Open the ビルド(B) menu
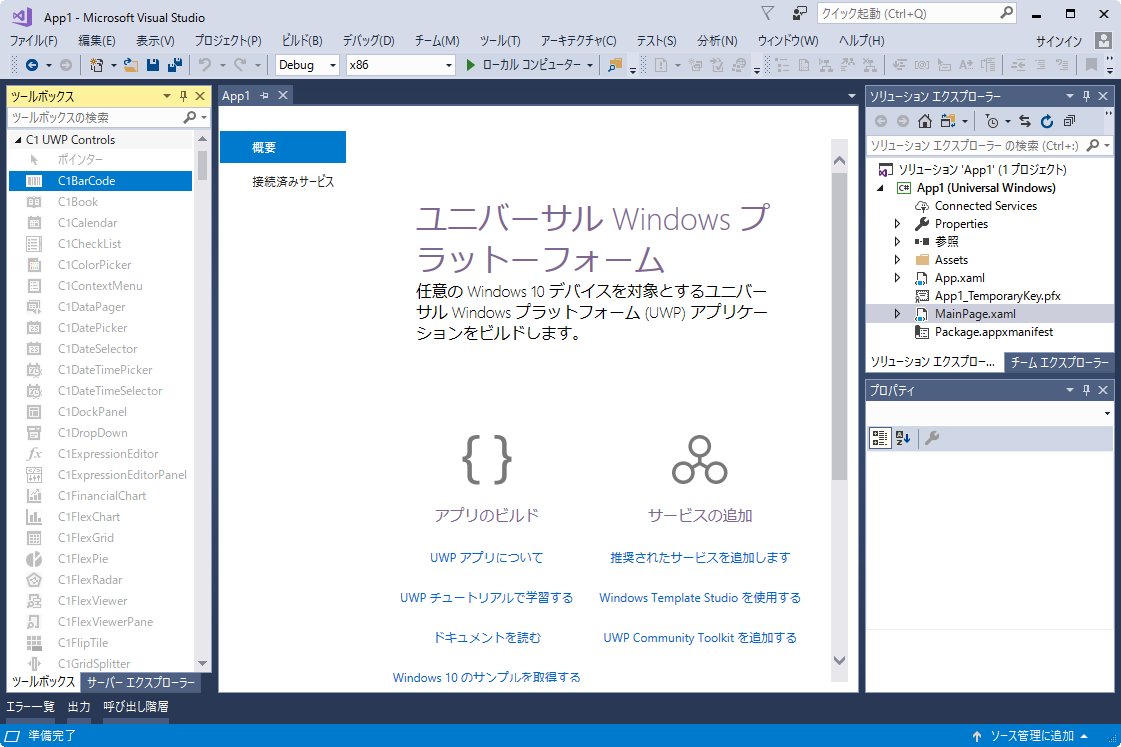Image resolution: width=1121 pixels, height=747 pixels. [x=302, y=41]
